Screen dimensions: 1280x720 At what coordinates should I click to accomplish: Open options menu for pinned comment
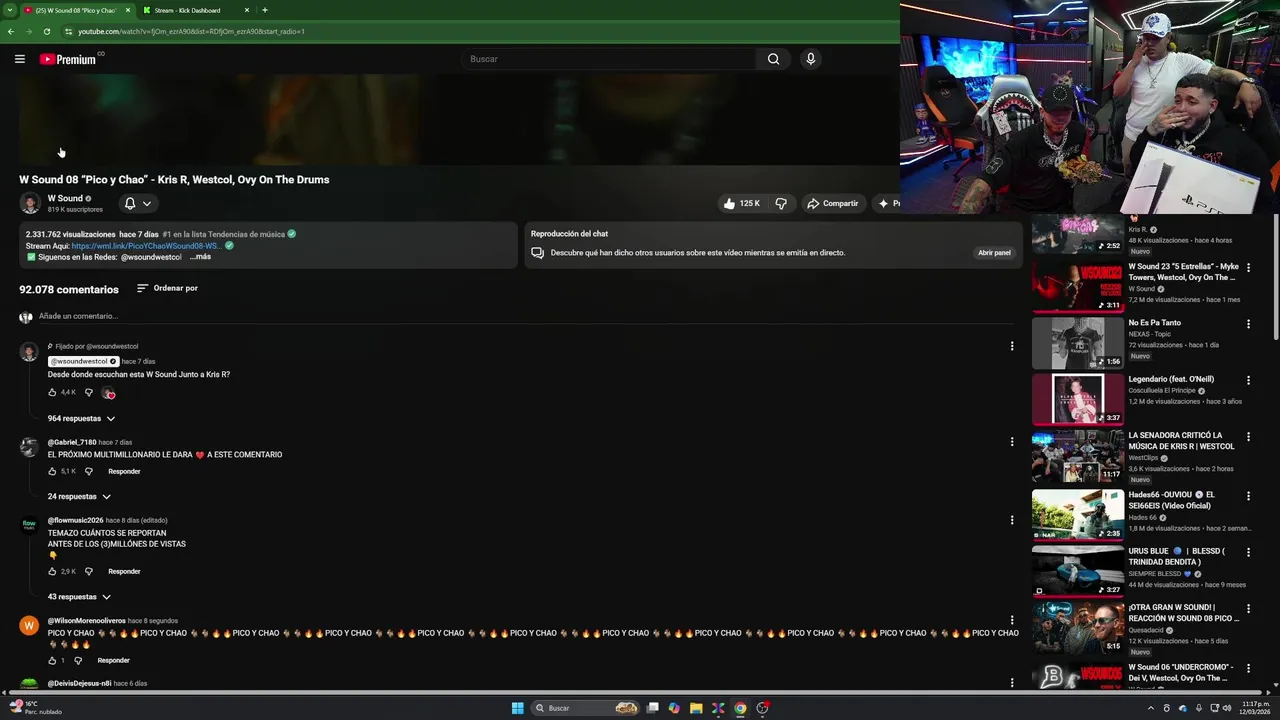(x=1012, y=346)
